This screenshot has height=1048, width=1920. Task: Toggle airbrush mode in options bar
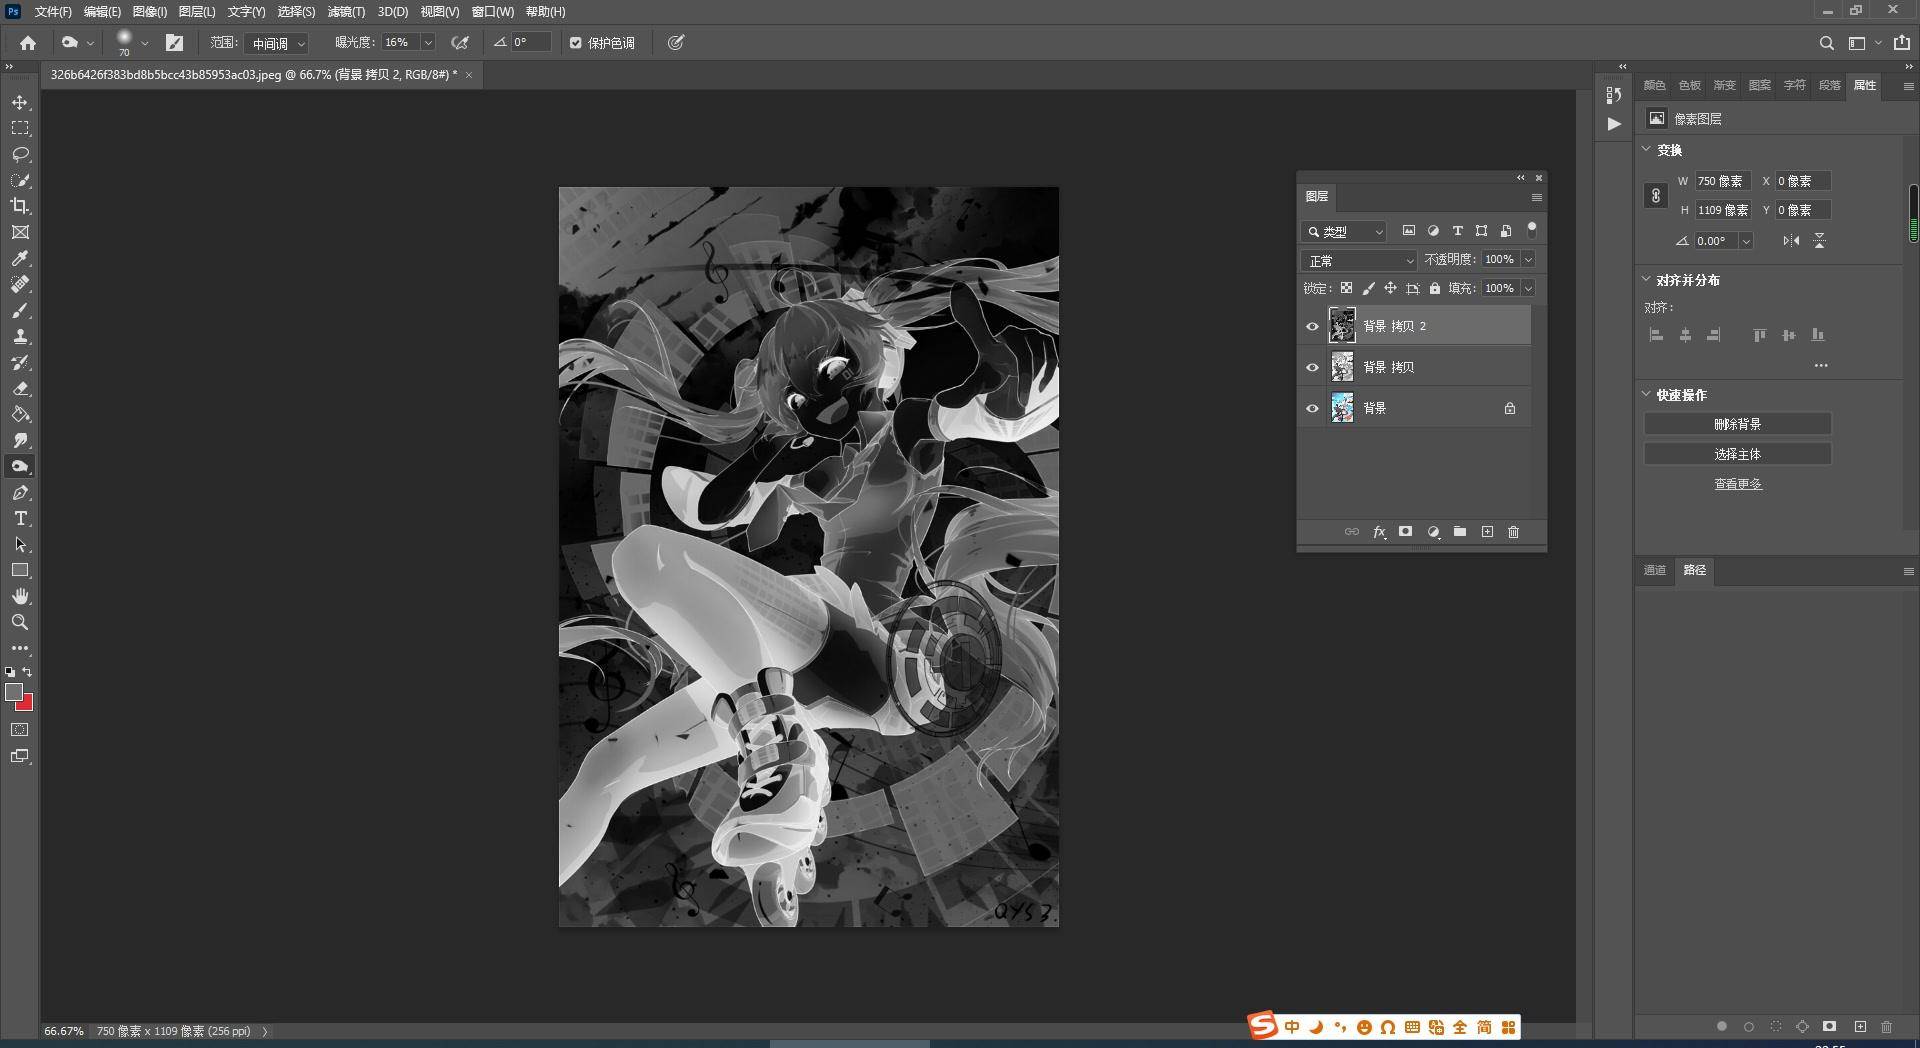[x=460, y=43]
